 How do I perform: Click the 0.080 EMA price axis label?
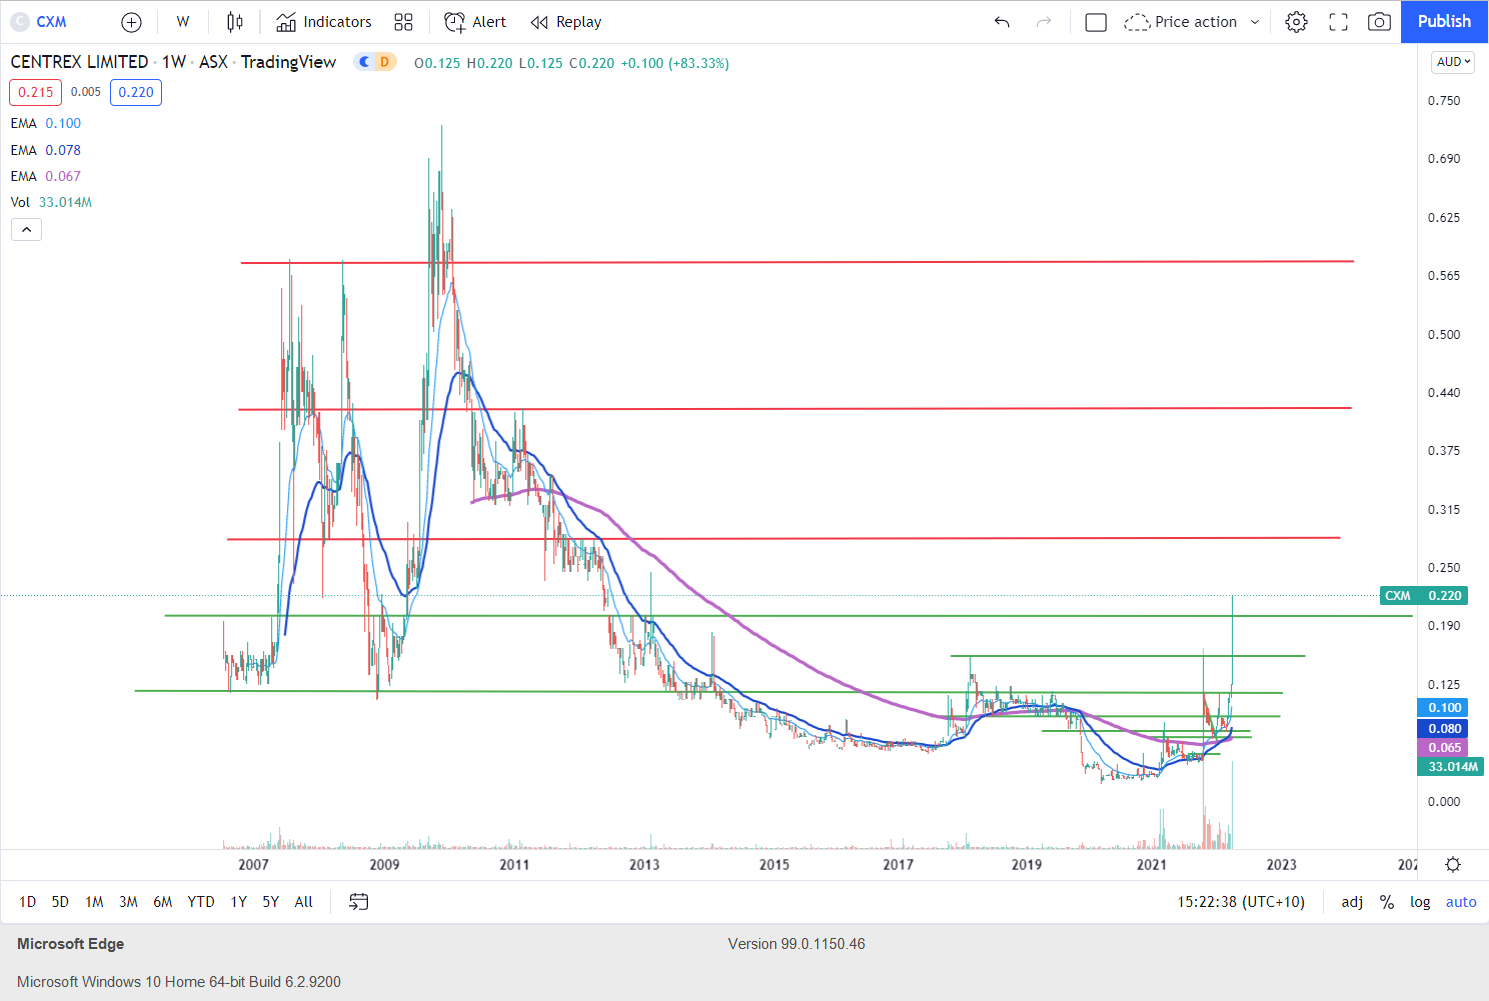coord(1443,729)
